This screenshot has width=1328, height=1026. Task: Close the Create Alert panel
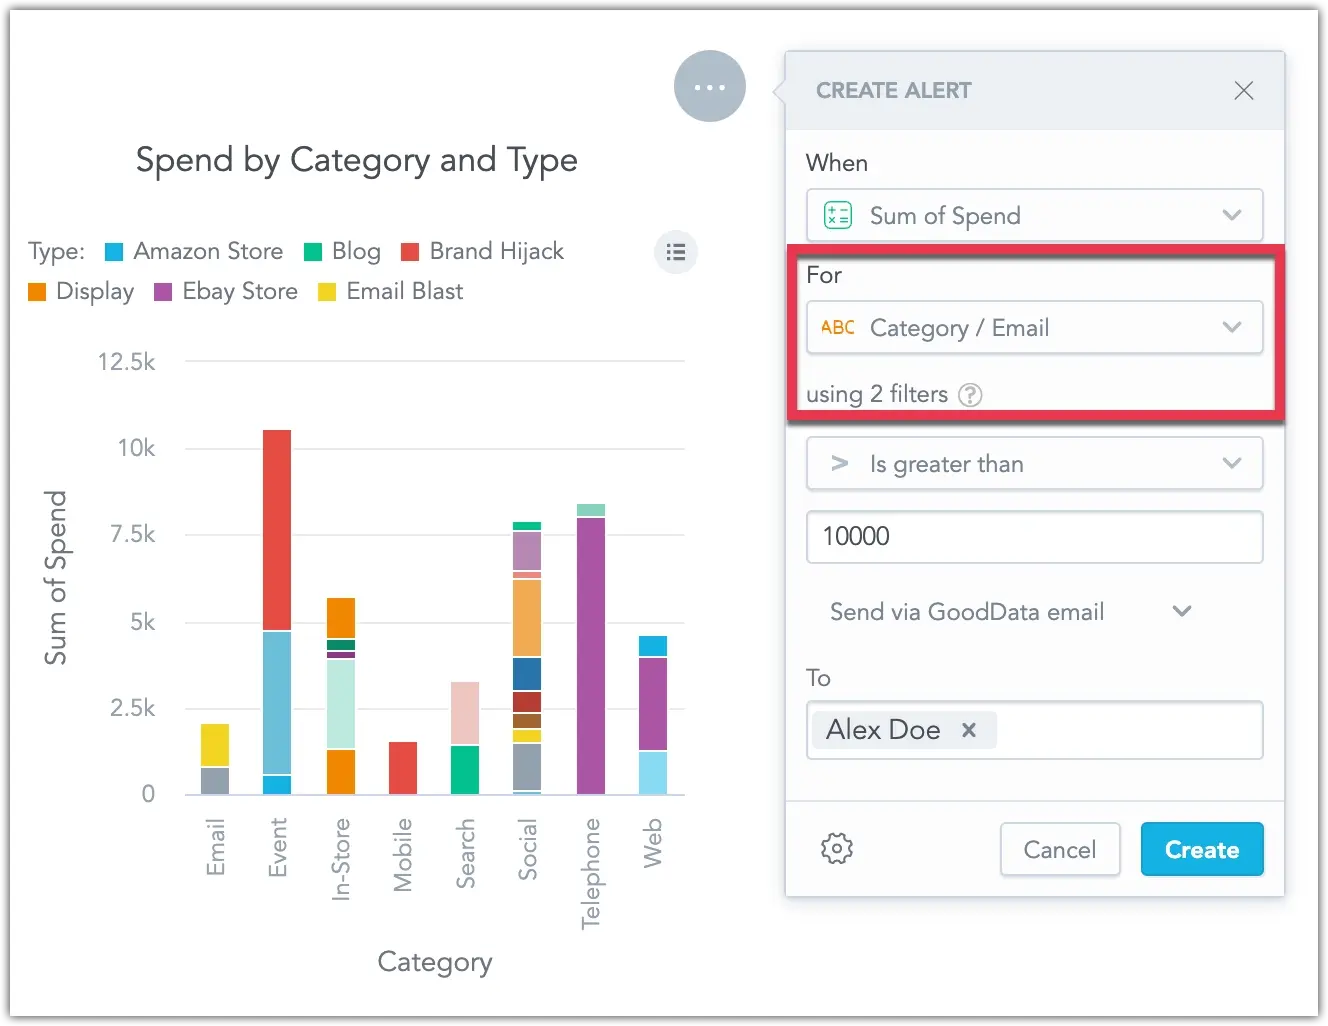pyautogui.click(x=1243, y=91)
